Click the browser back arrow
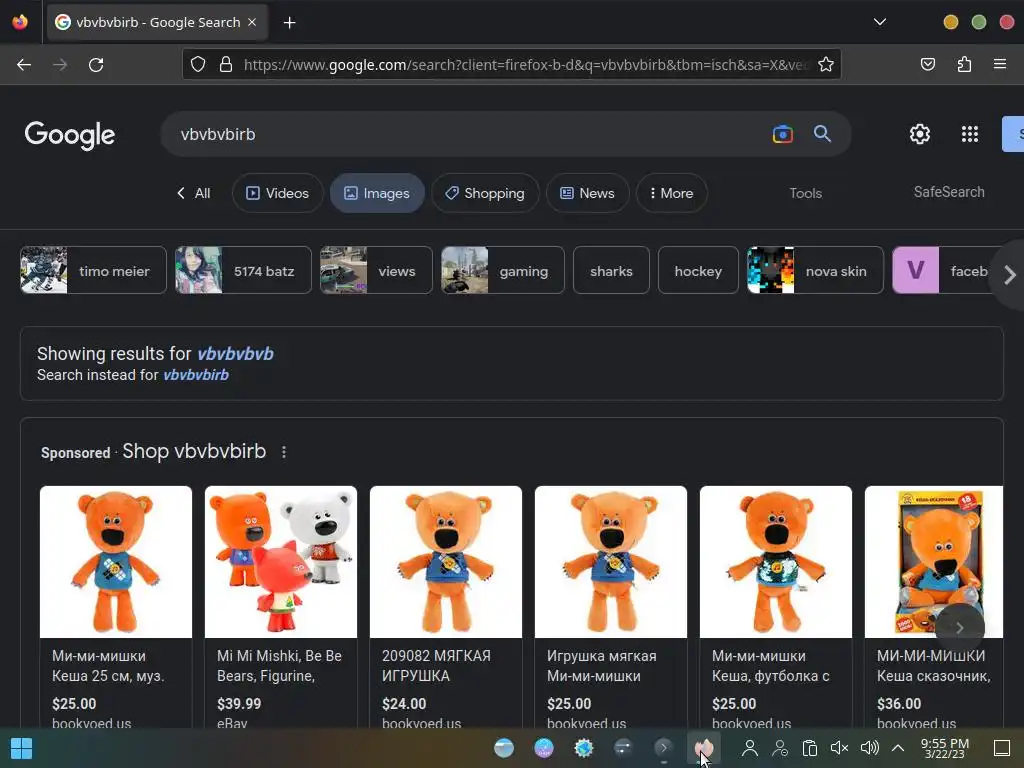Image resolution: width=1024 pixels, height=768 pixels. click(24, 65)
